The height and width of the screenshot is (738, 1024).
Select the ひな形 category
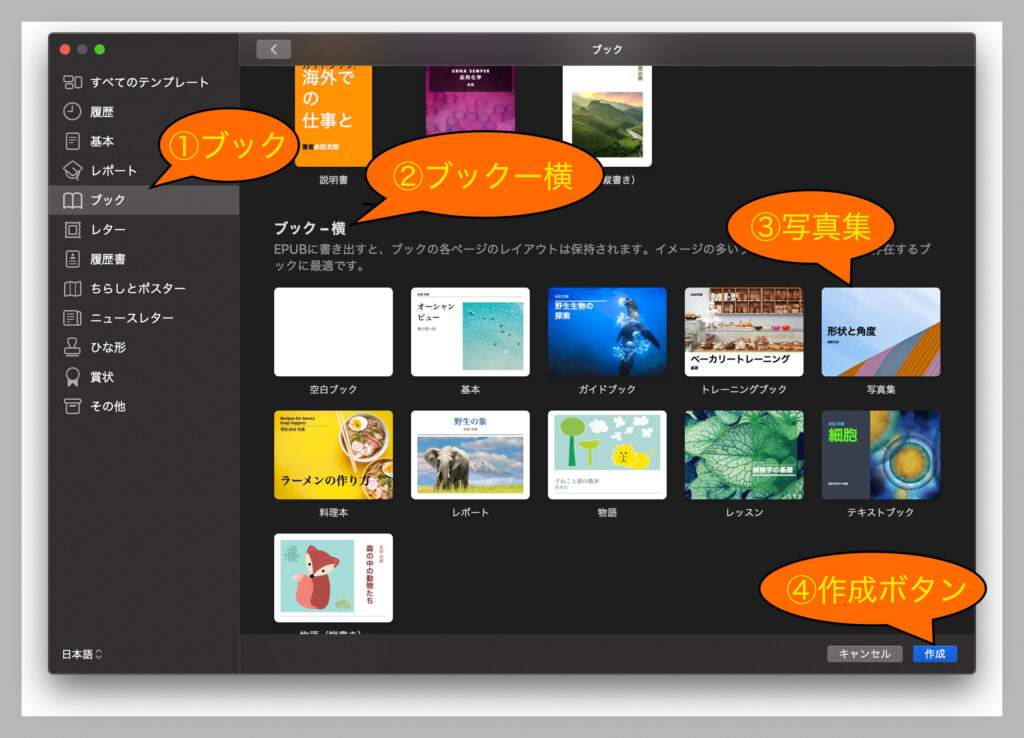(144, 347)
